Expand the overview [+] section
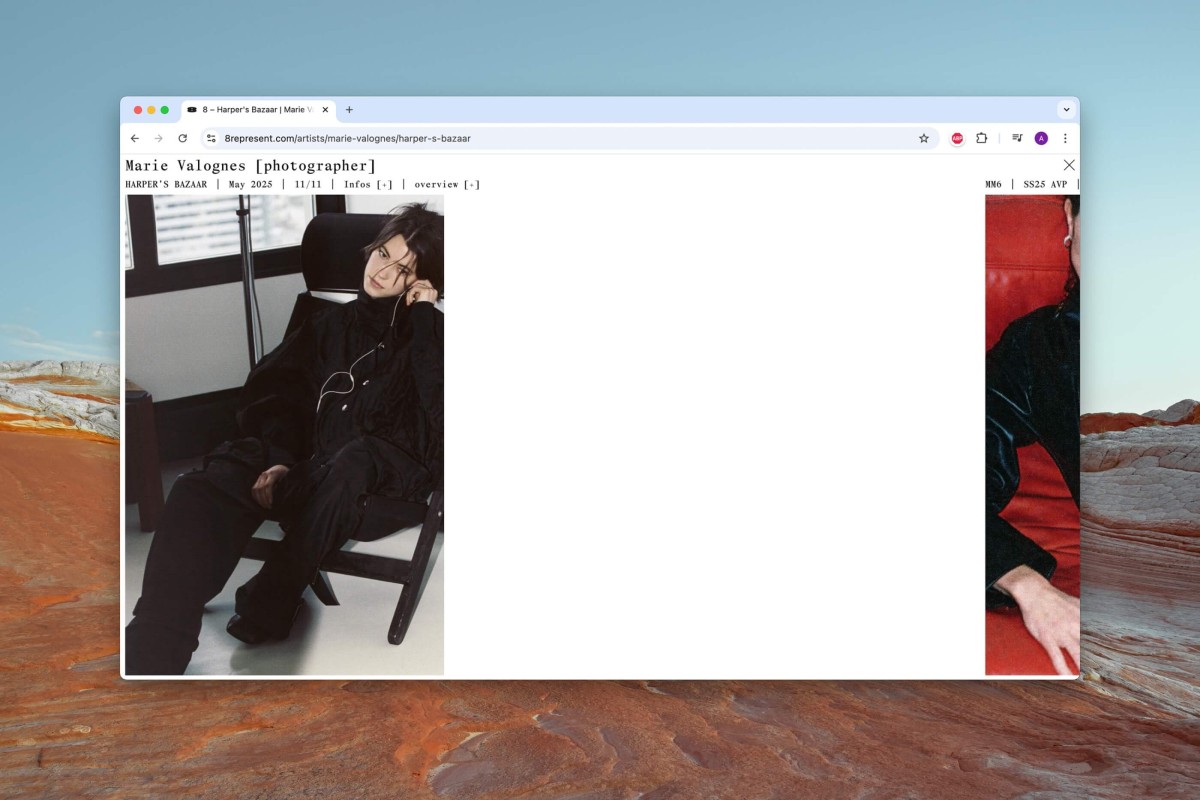The width and height of the screenshot is (1200, 800). pyautogui.click(x=447, y=185)
